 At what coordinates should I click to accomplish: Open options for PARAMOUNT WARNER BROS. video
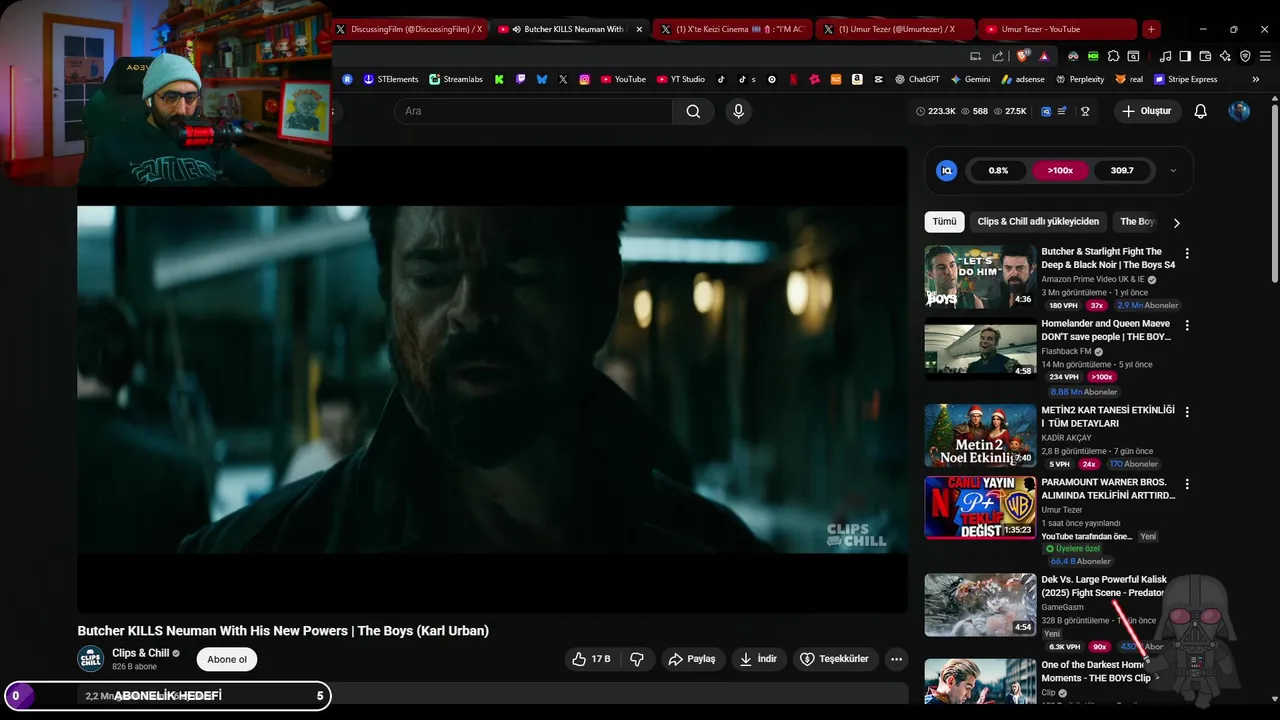pyautogui.click(x=1187, y=484)
